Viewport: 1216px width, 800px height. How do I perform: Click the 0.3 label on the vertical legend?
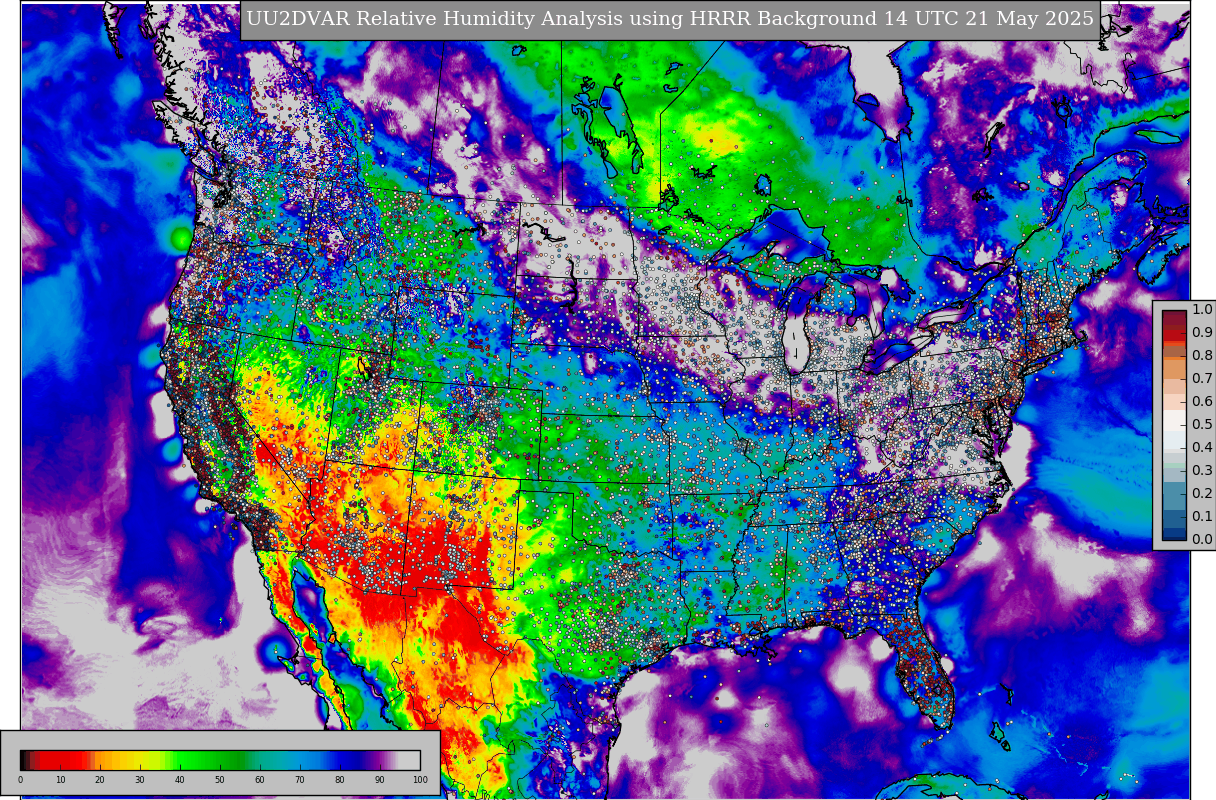pos(1202,470)
